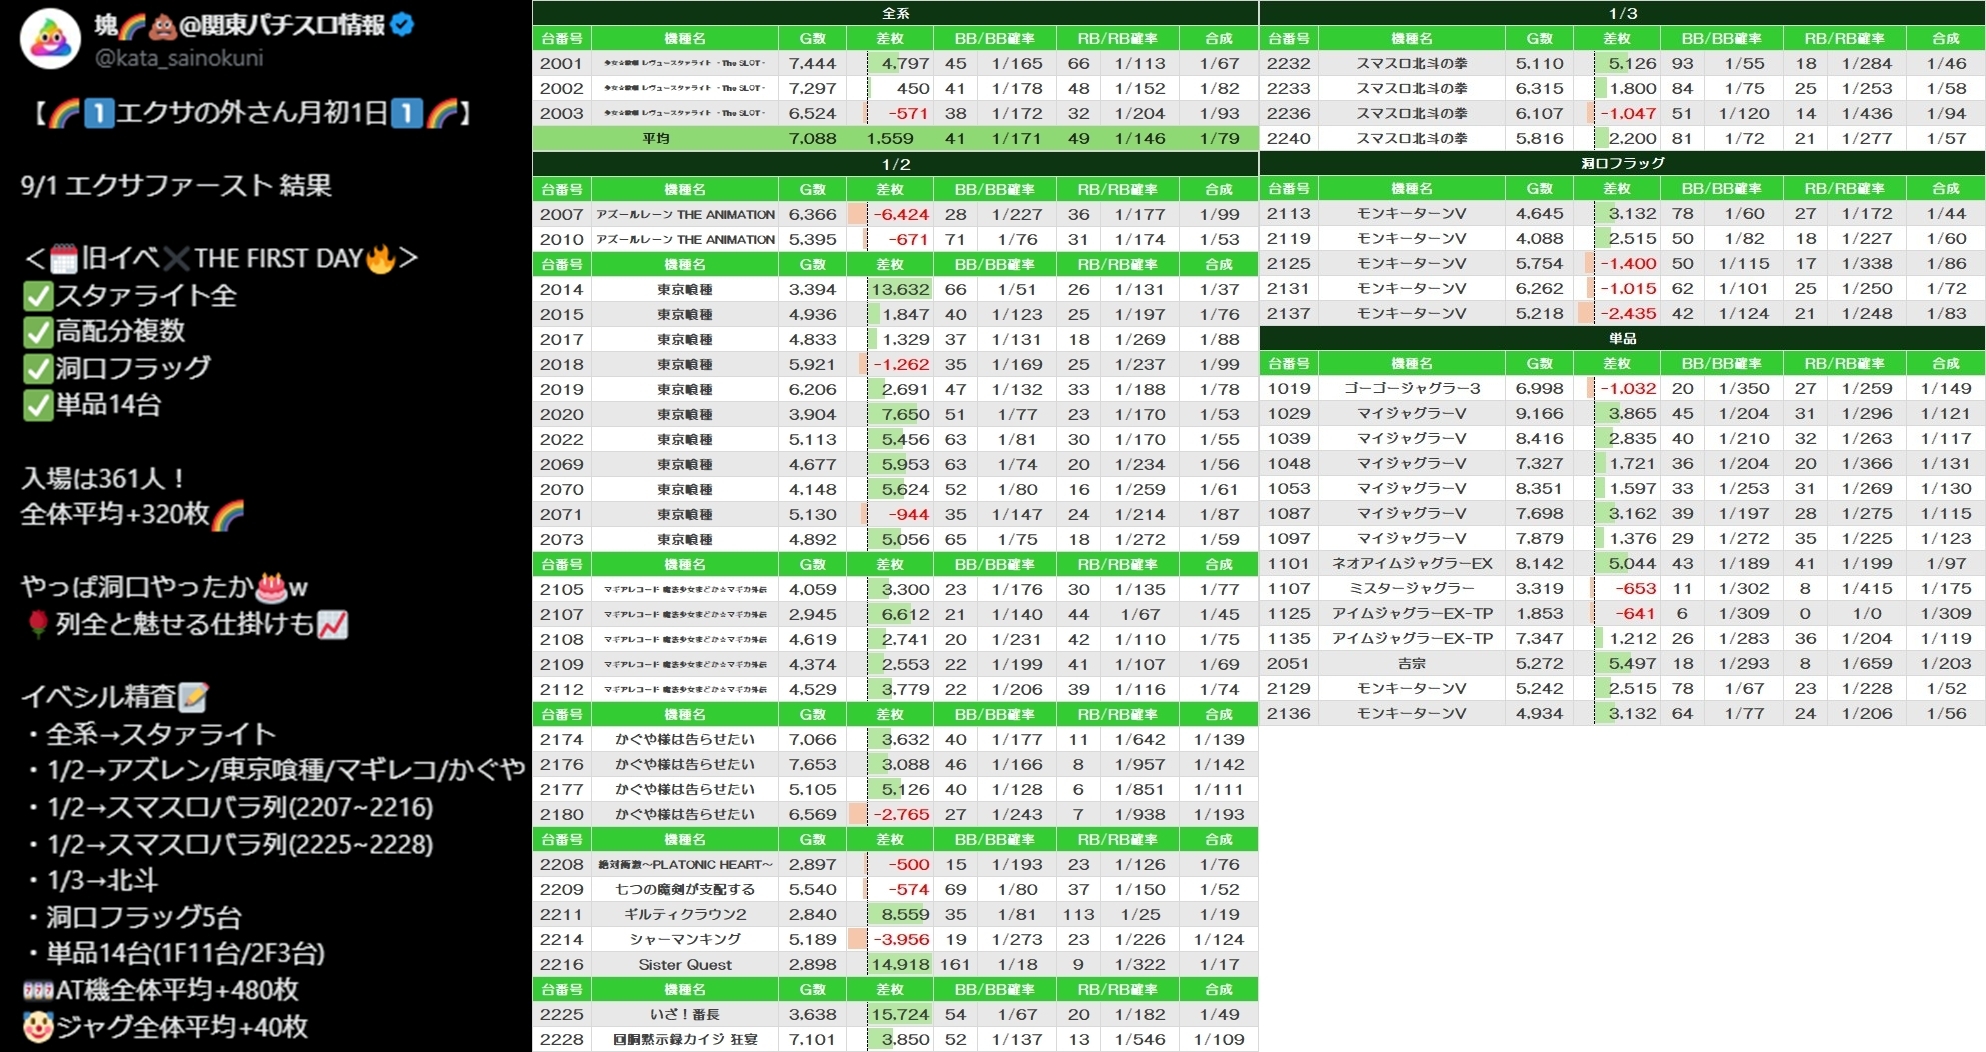Click the 5.497 difference value in 吉宗 row
This screenshot has height=1052, width=1986.
[1632, 663]
